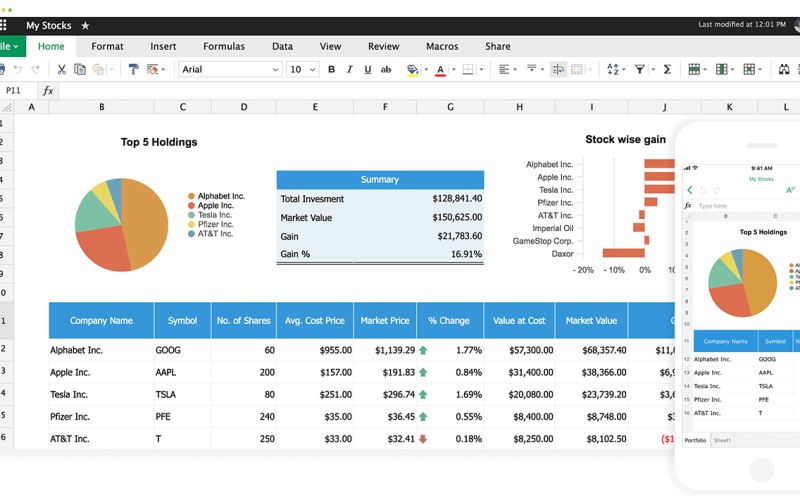Screen dimensions: 800x500
Task: Expand the font color palette arrow
Action: 454,69
